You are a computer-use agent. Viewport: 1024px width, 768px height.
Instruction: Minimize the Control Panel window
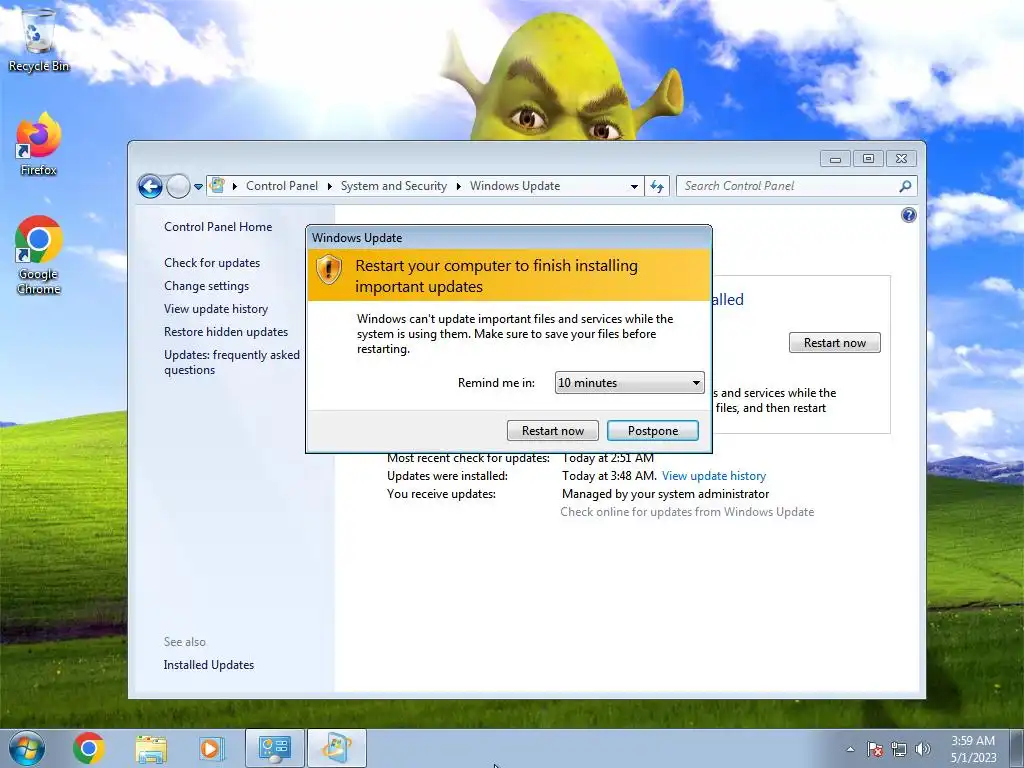point(835,159)
